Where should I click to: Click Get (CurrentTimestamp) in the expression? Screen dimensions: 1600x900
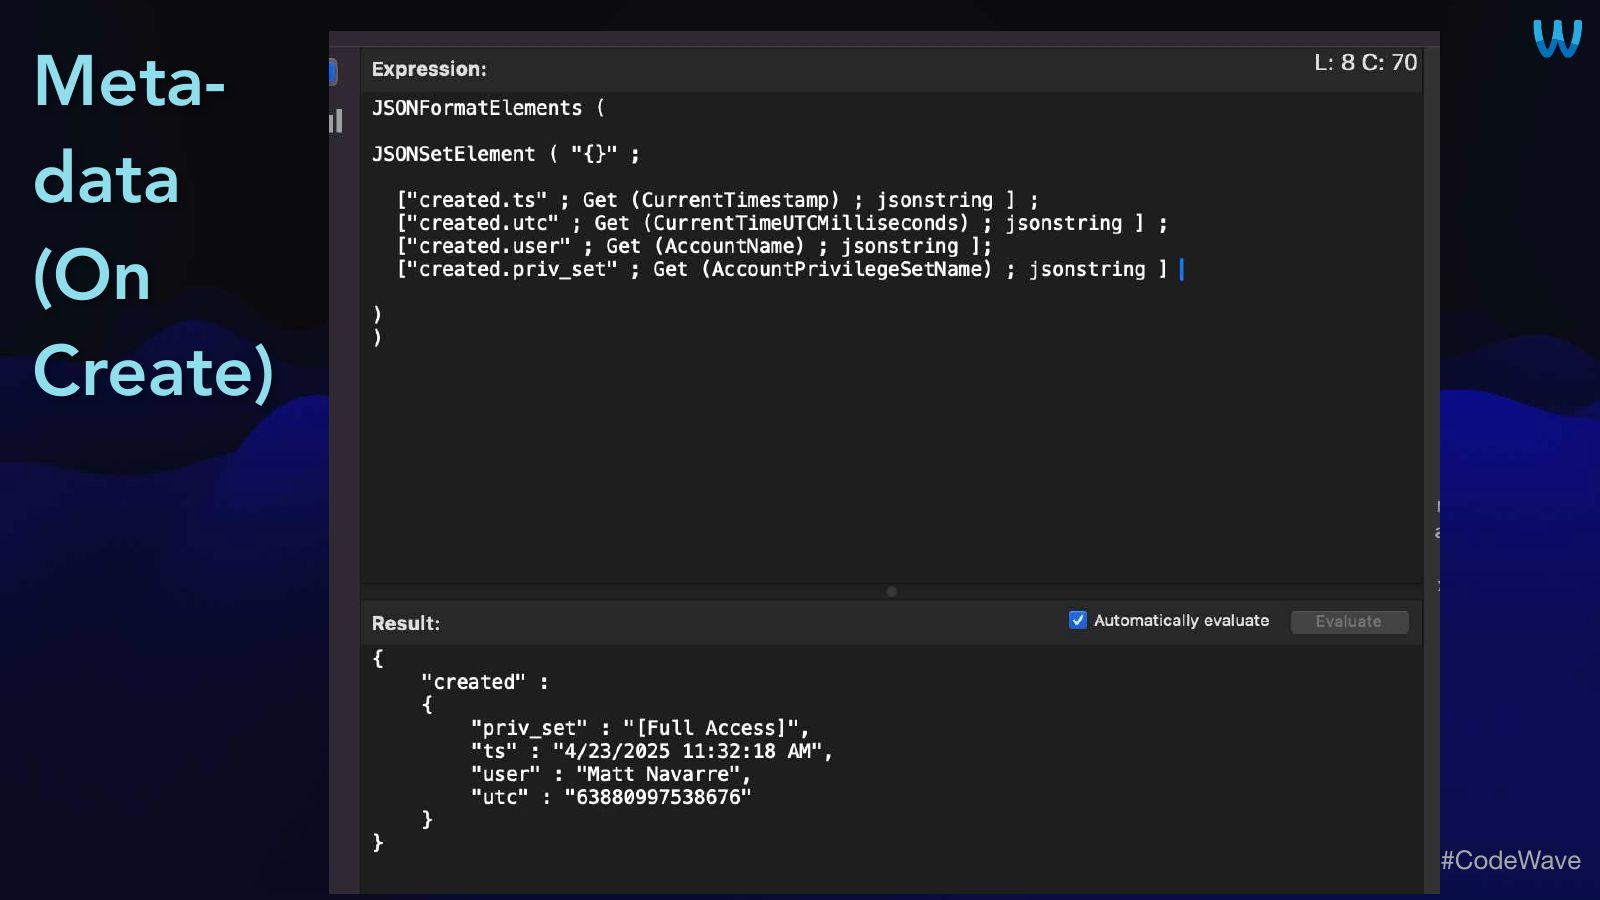tap(711, 200)
